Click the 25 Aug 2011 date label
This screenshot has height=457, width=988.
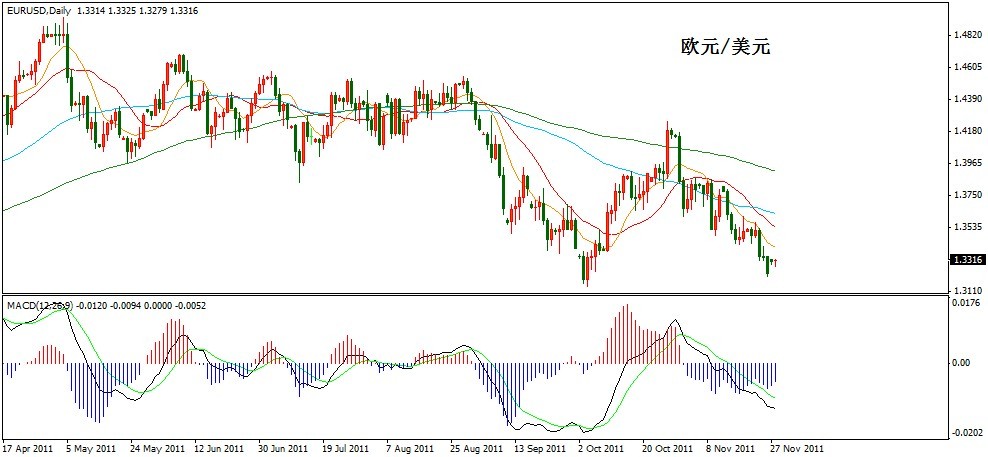[x=474, y=449]
